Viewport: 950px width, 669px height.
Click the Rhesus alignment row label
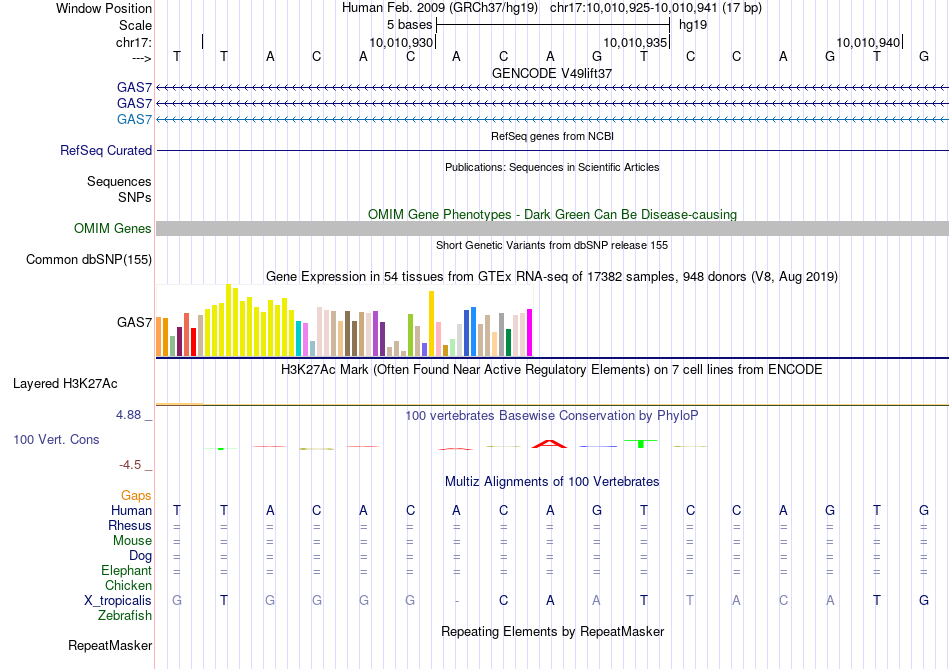[x=130, y=525]
